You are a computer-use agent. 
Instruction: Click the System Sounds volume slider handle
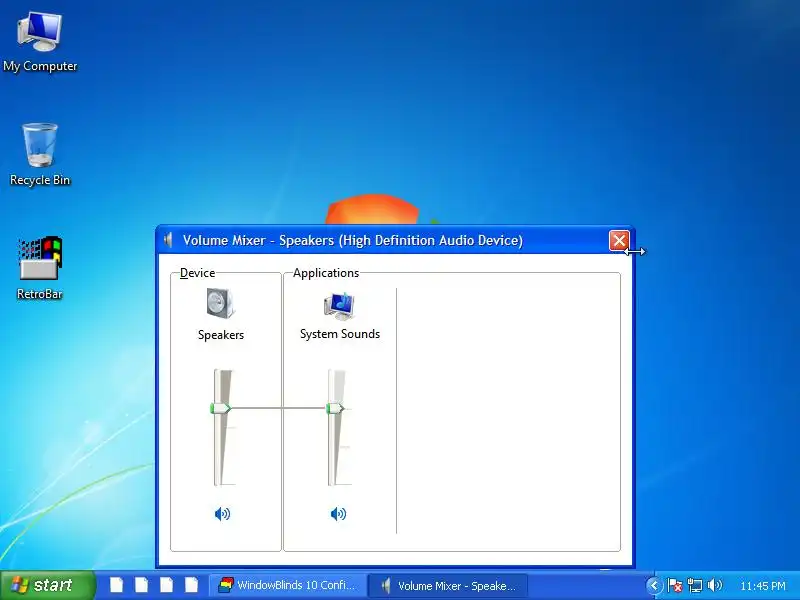click(335, 408)
